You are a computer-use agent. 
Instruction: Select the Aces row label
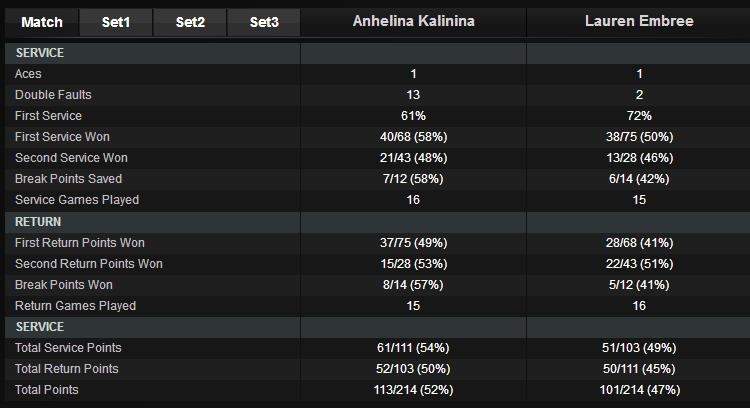28,74
